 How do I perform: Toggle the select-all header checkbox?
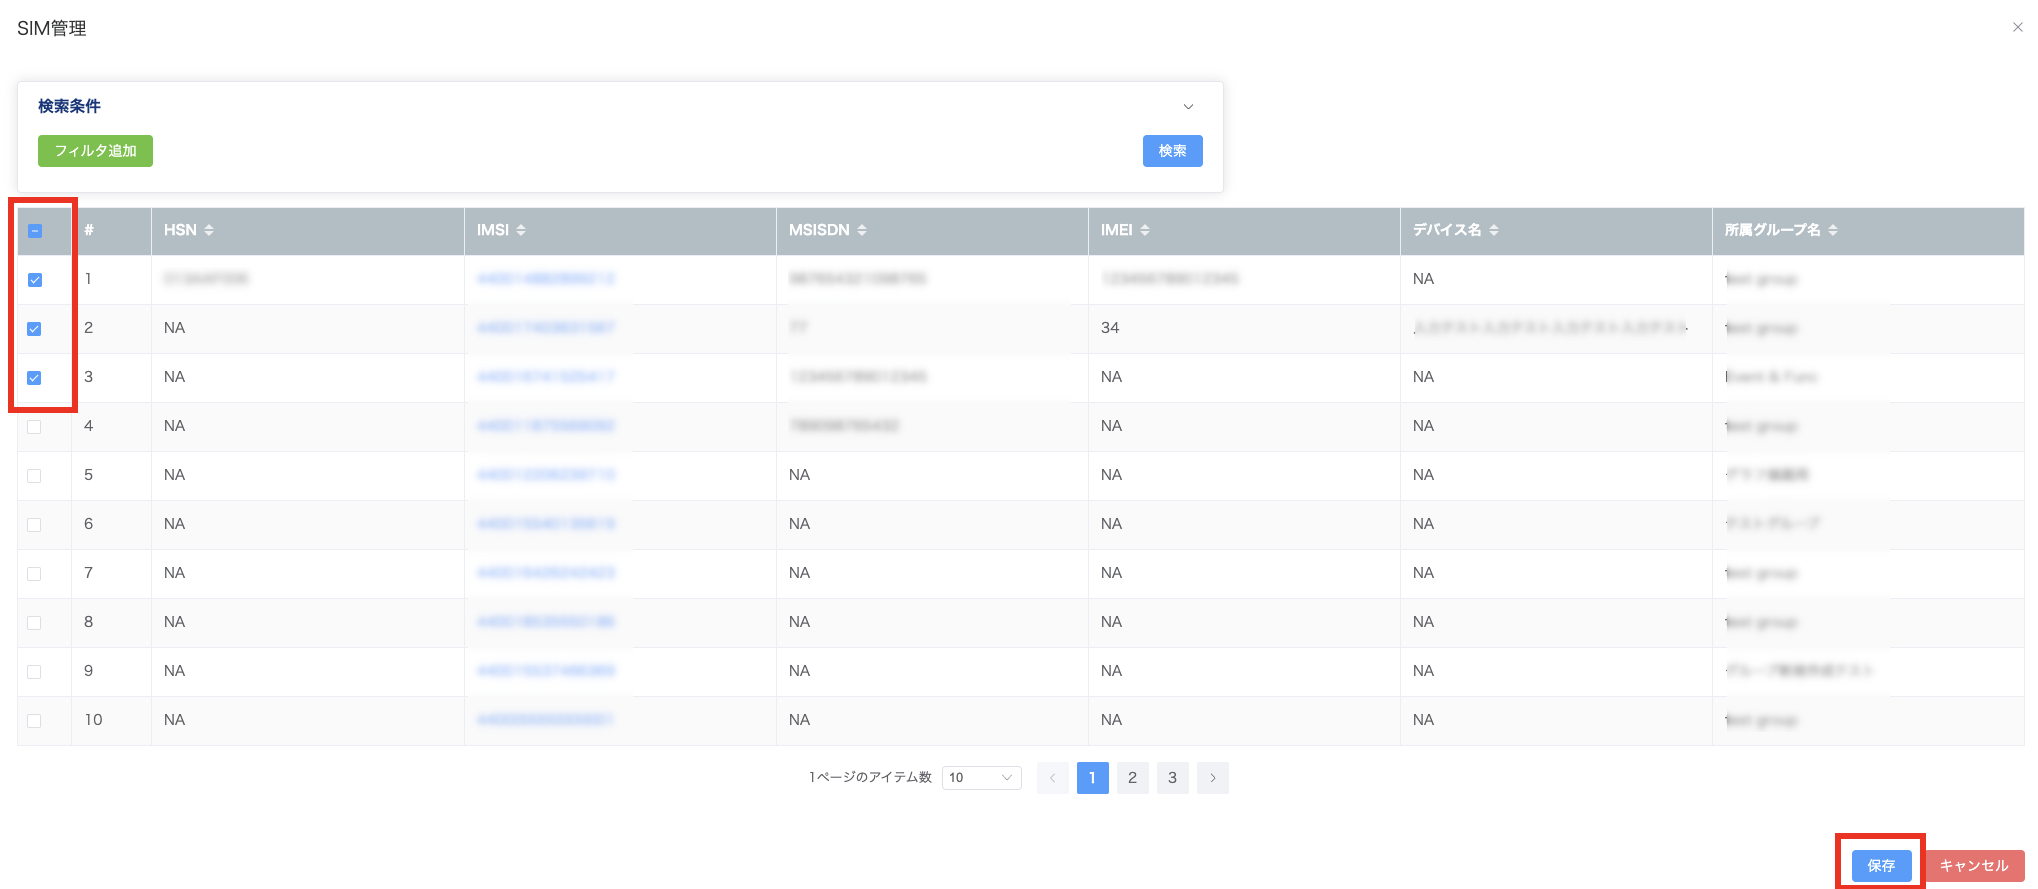pos(35,231)
